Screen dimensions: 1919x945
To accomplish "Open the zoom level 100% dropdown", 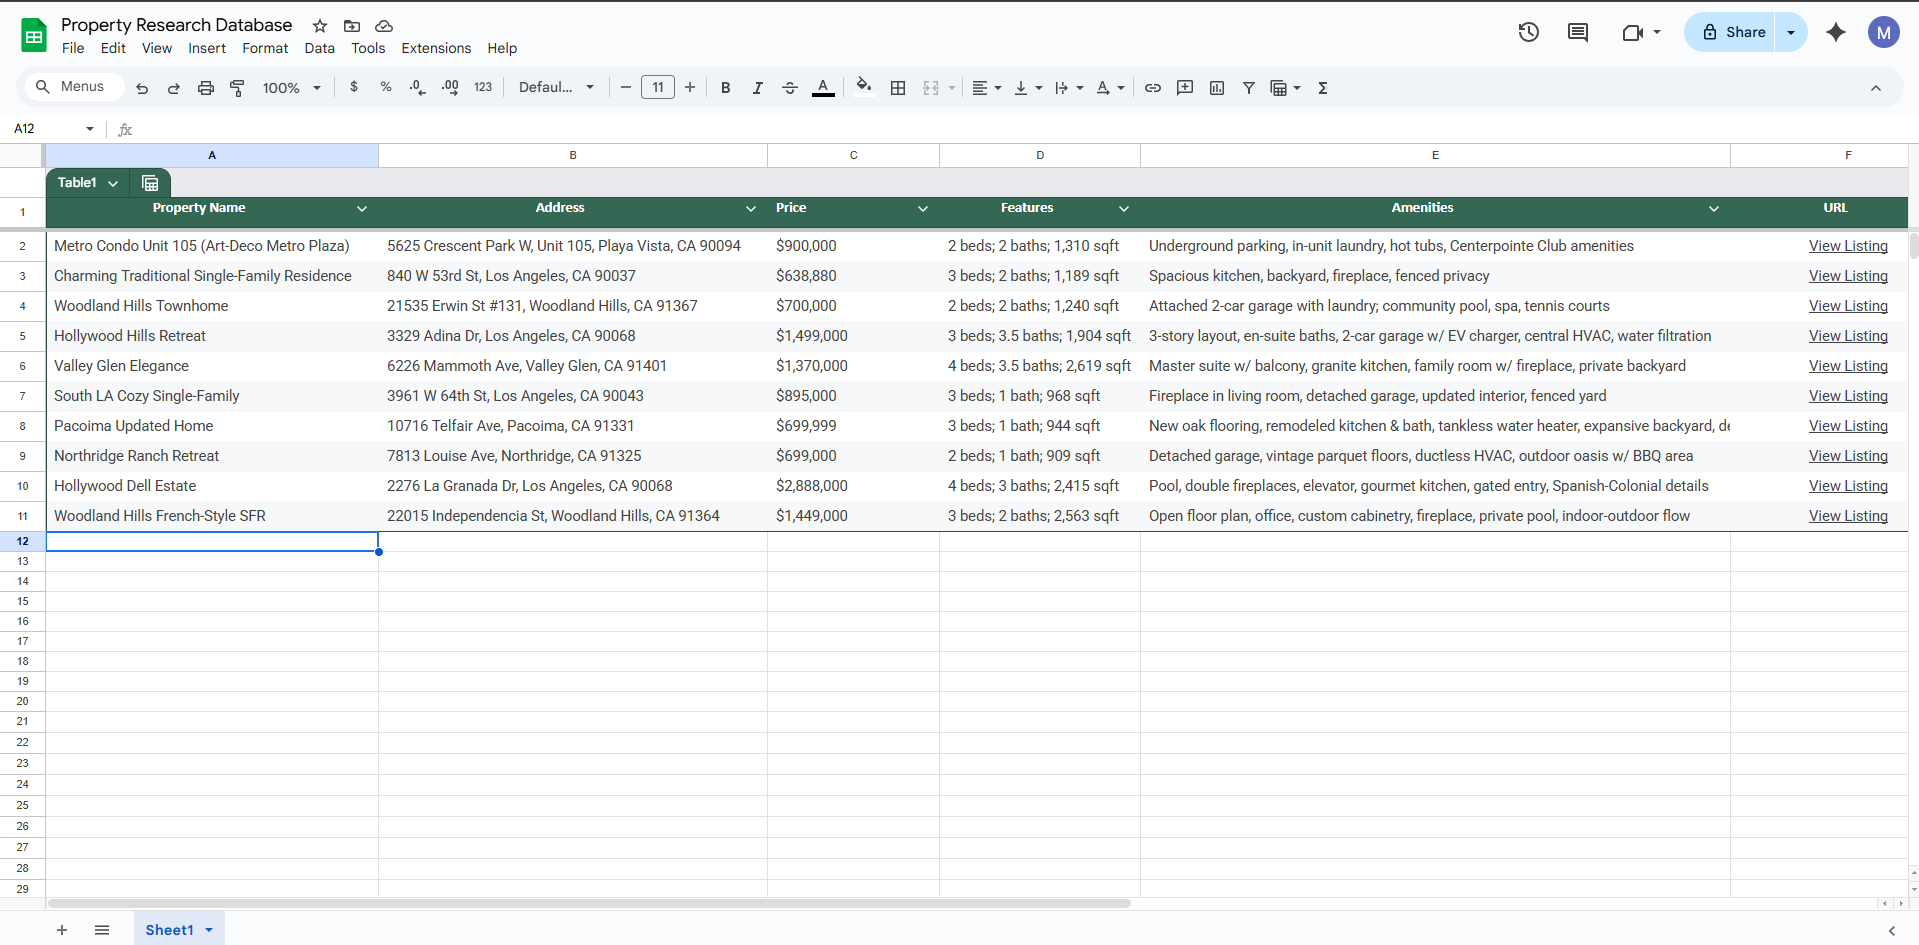I will 291,88.
